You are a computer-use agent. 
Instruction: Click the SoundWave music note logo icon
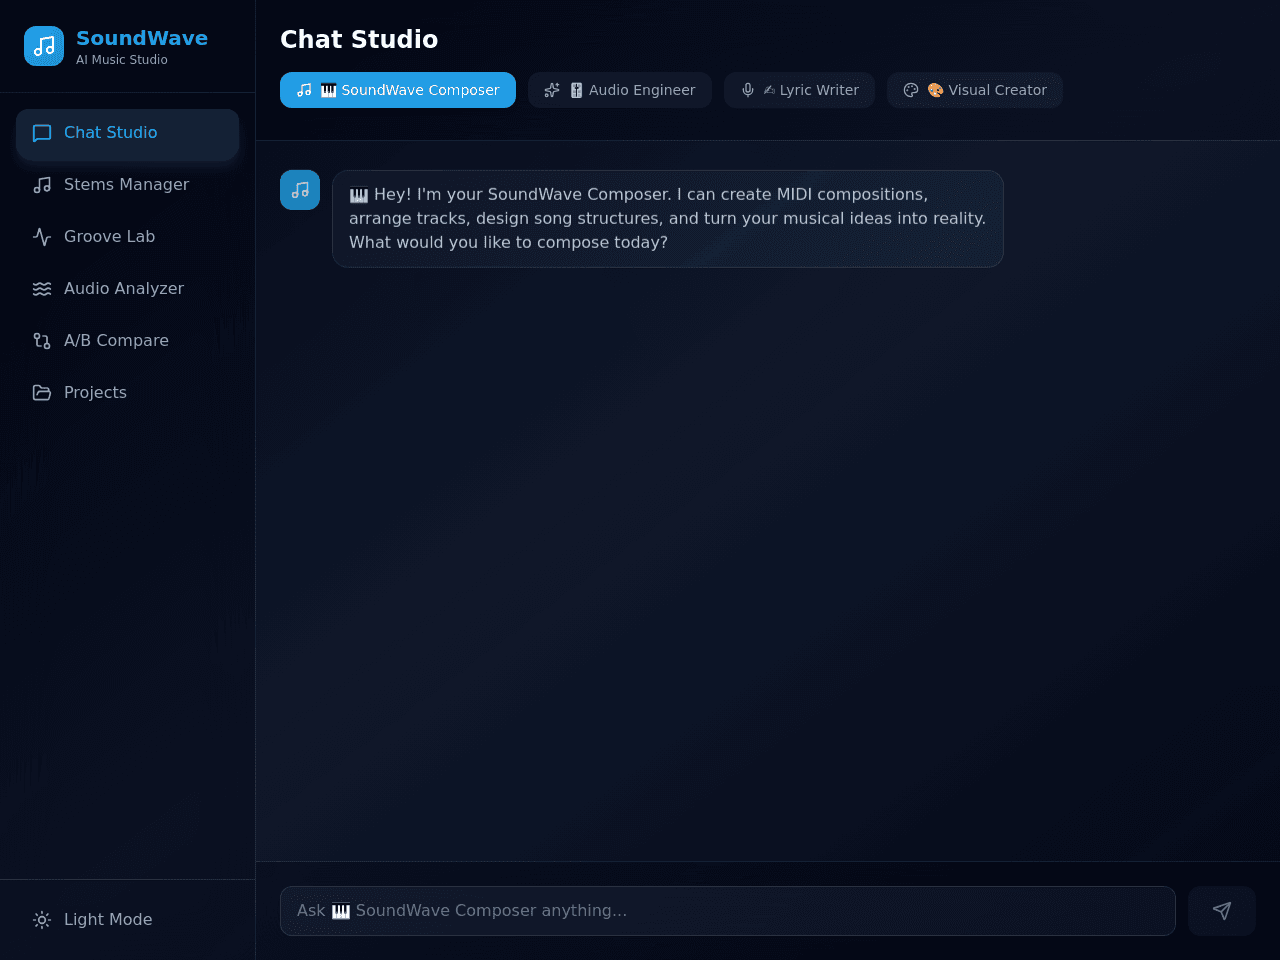coord(44,46)
